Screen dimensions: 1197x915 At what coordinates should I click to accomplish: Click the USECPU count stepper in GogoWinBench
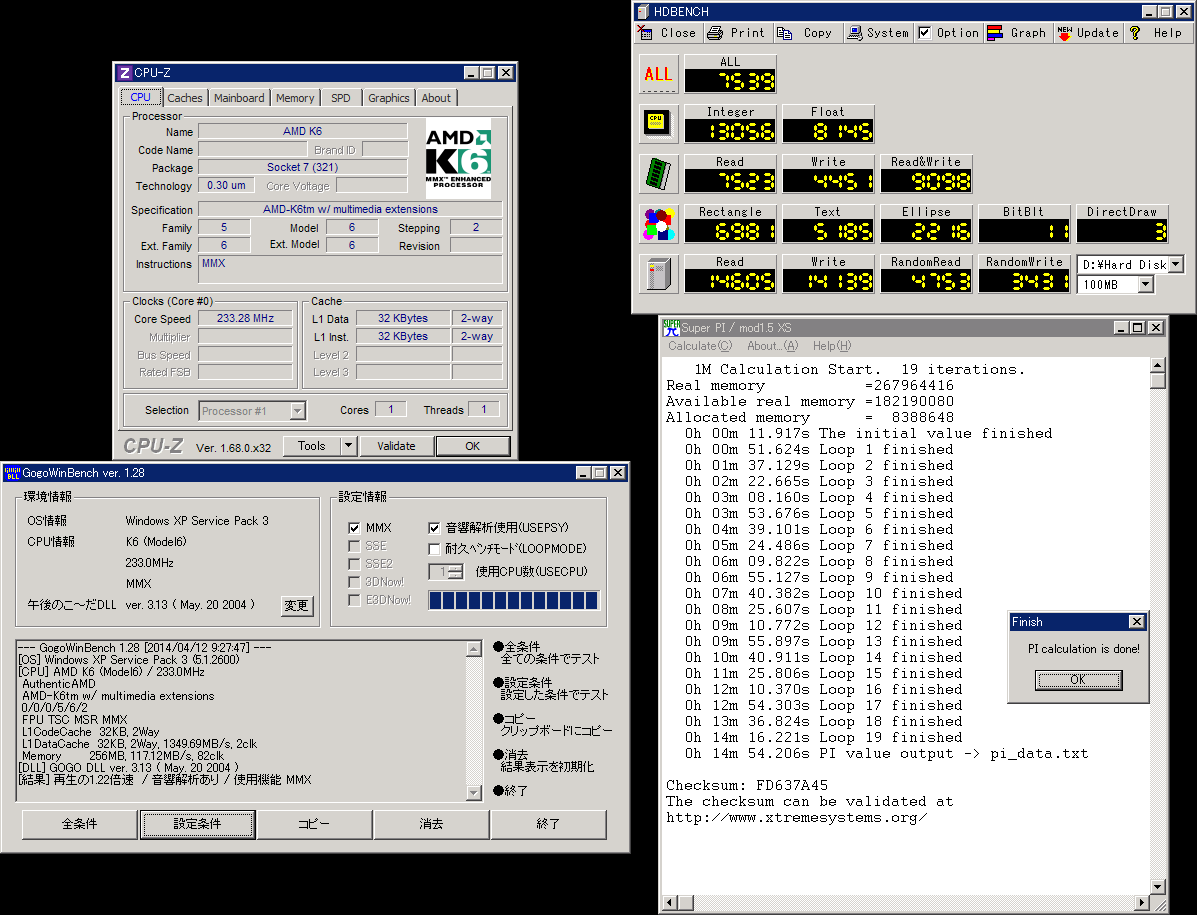pyautogui.click(x=455, y=572)
